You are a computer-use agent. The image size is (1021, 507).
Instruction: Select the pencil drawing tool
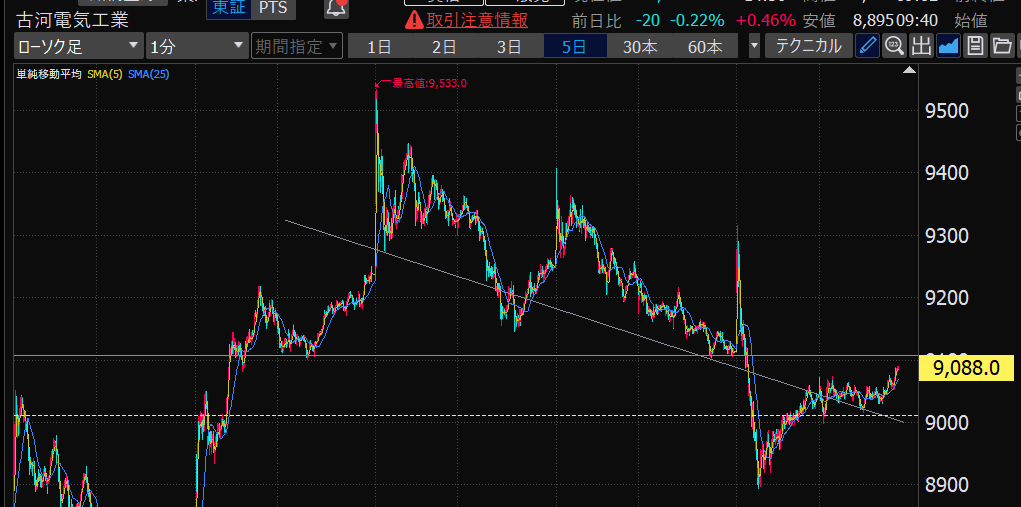point(867,46)
